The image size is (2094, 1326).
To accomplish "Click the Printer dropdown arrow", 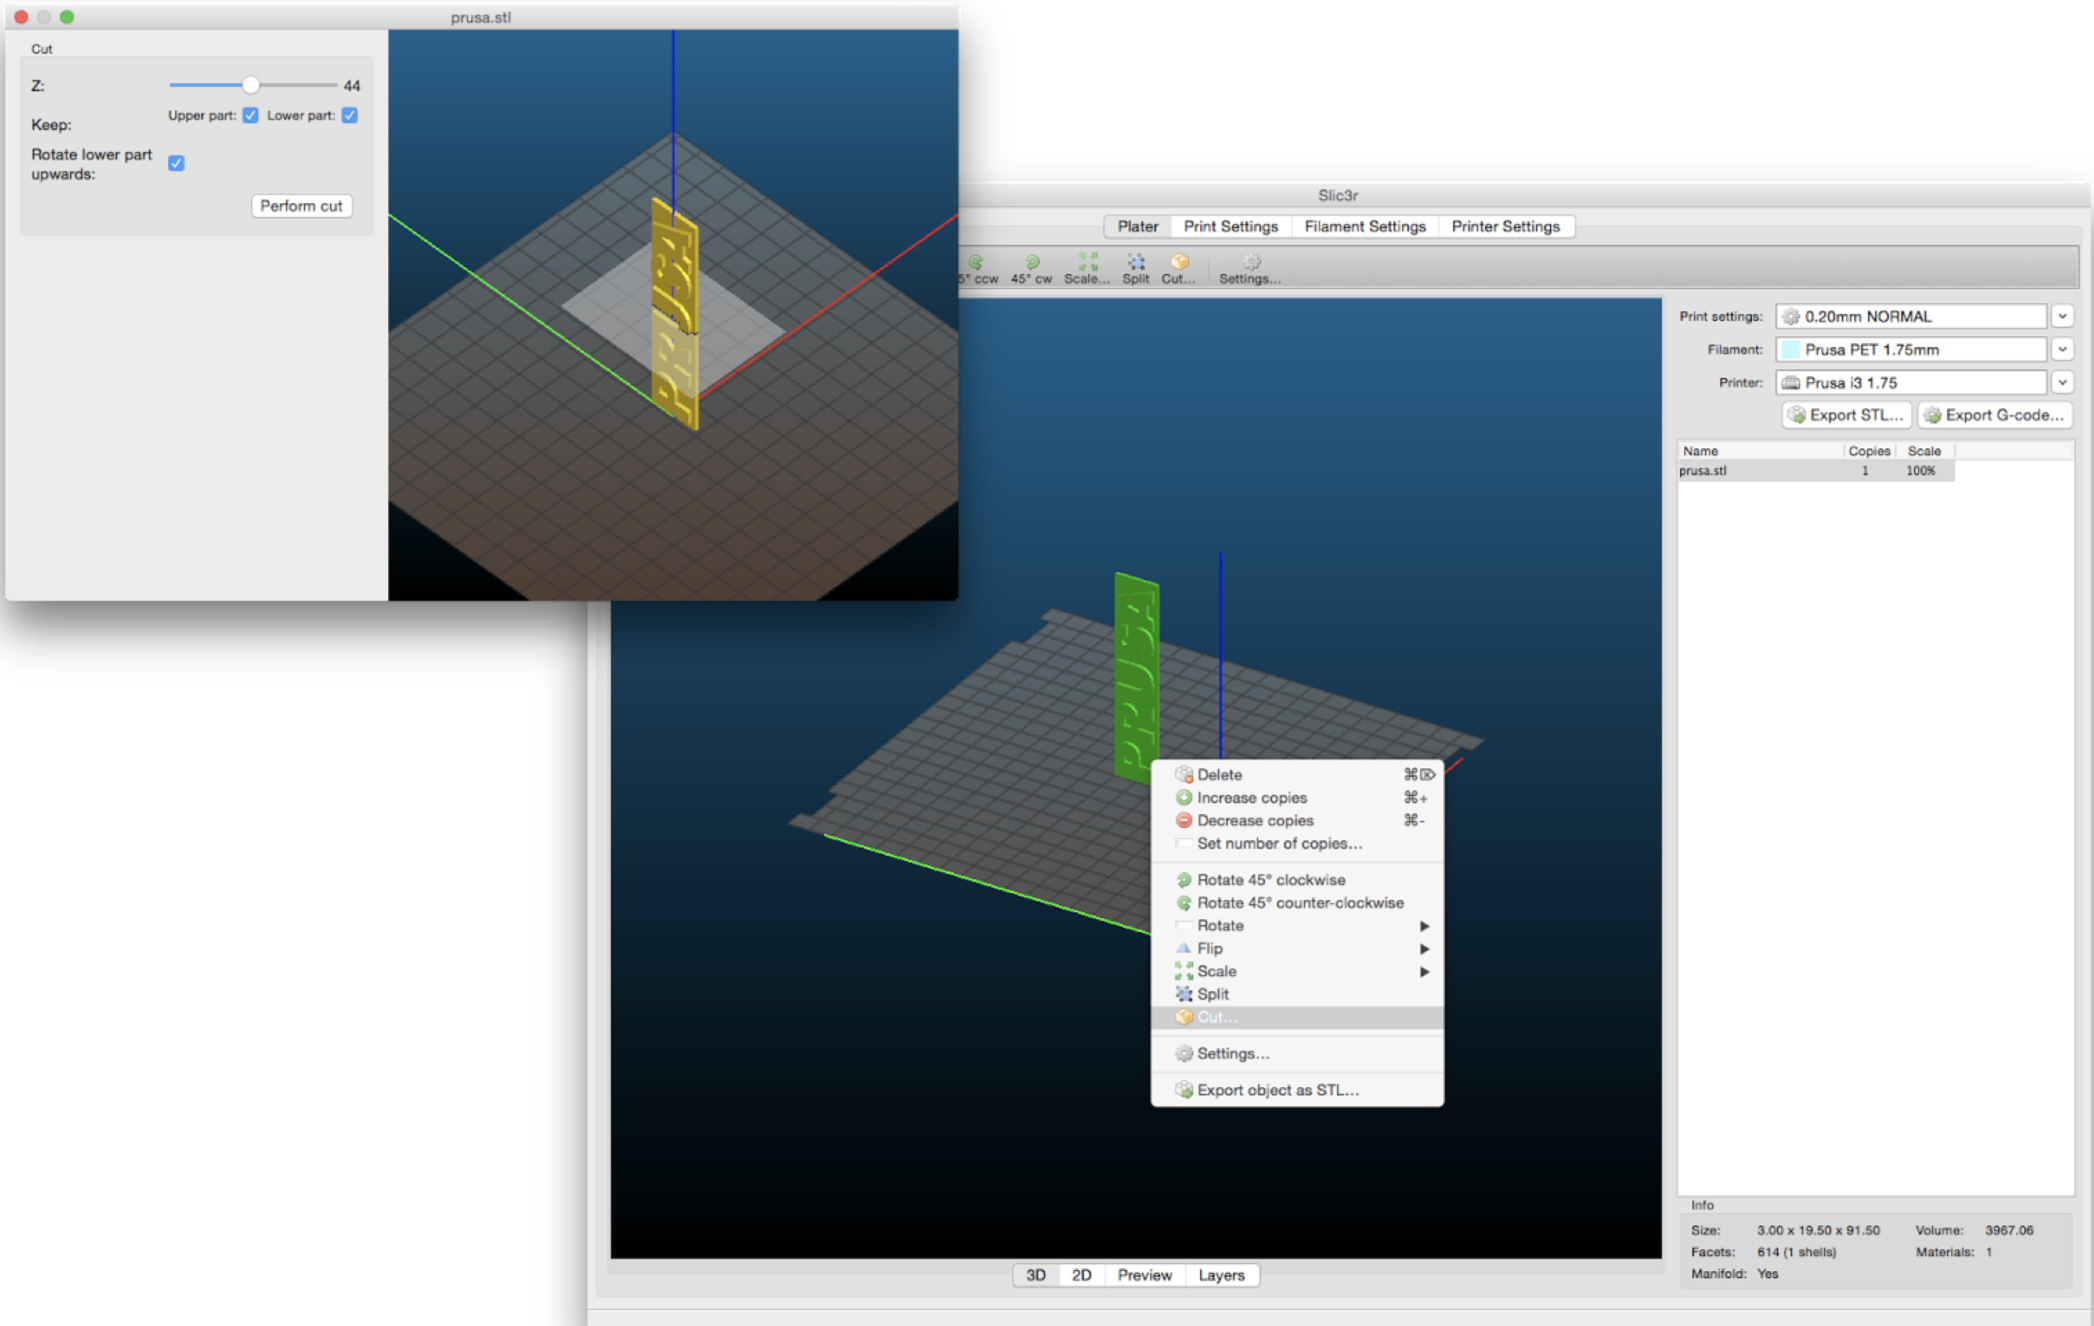I will coord(2062,382).
